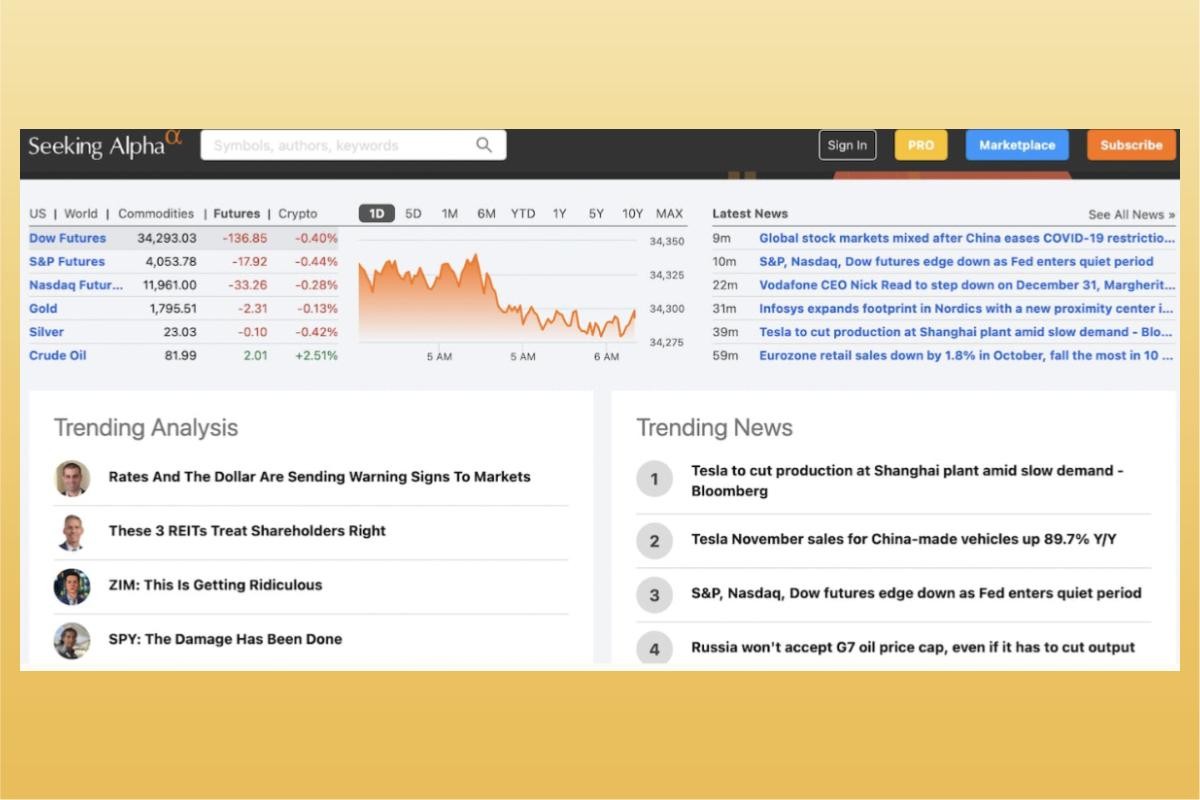The image size is (1200, 800).
Task: Select the 1M chart range
Action: 450,214
